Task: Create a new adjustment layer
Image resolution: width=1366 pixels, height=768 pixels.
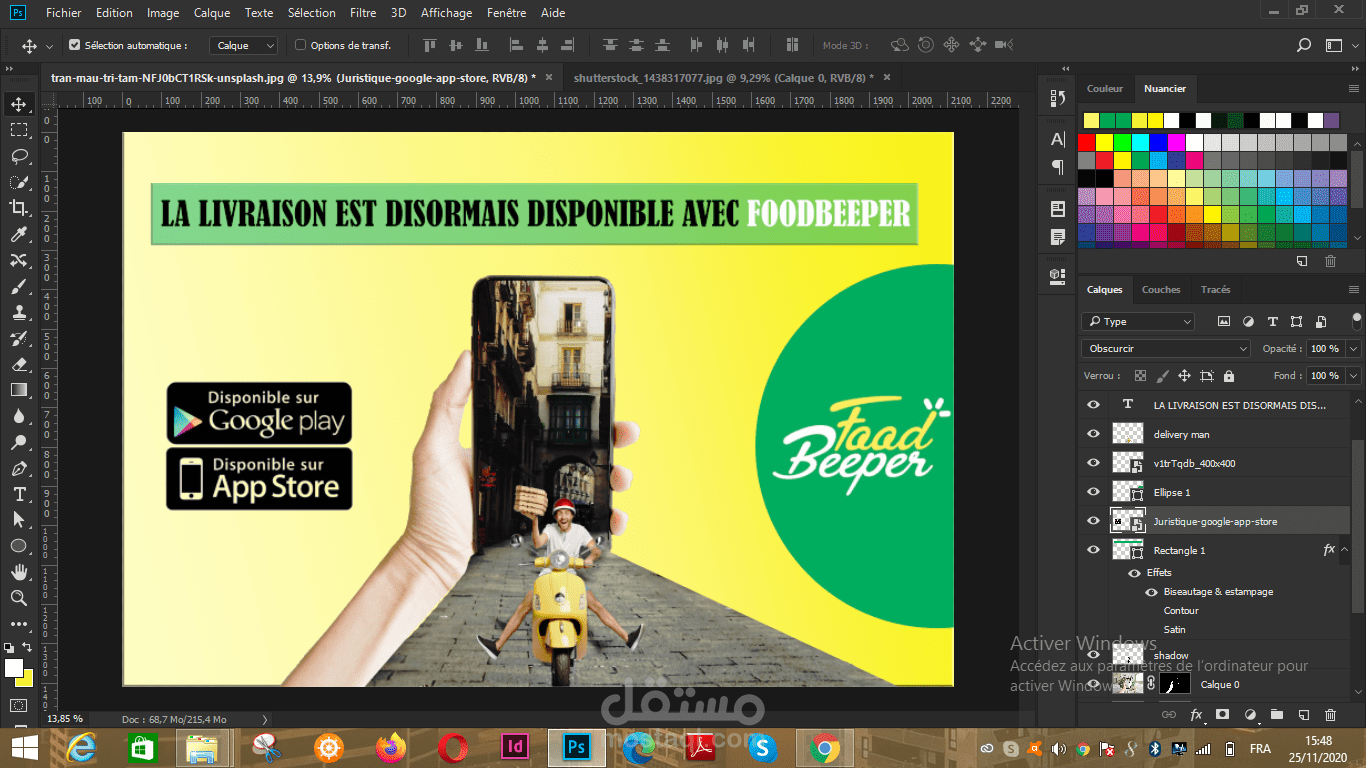Action: (x=1249, y=715)
